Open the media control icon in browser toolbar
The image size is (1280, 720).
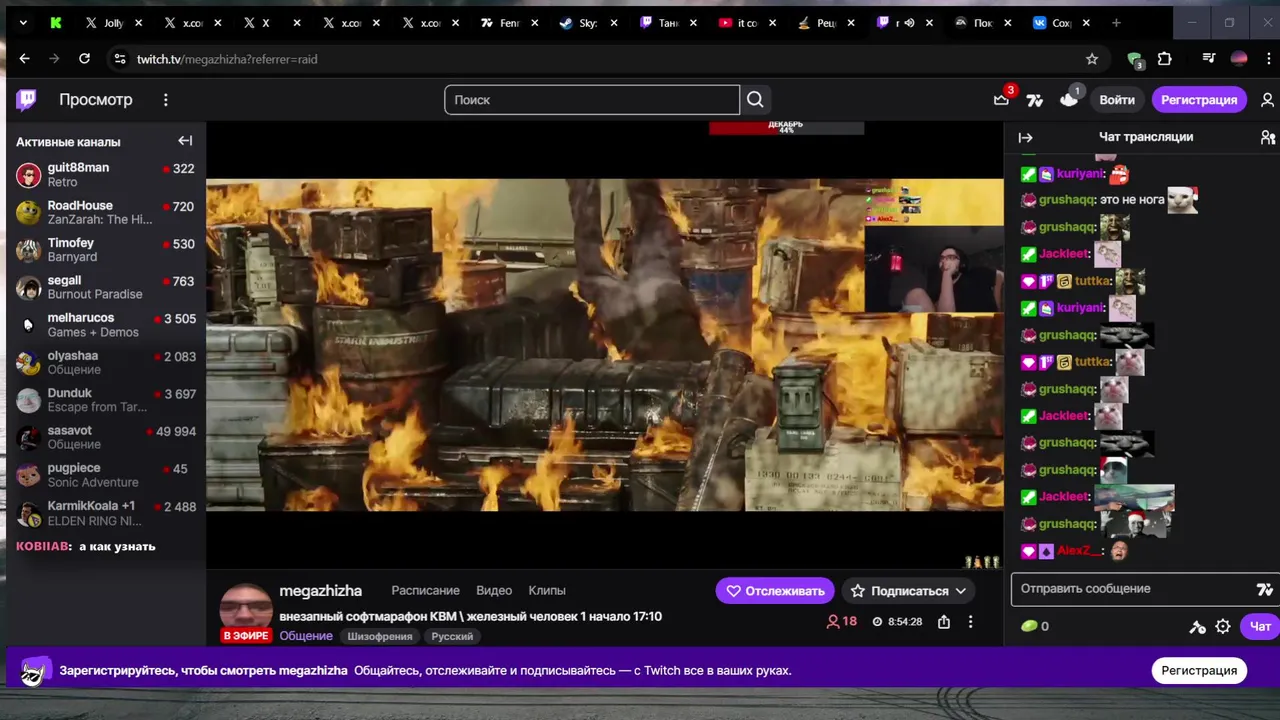point(1208,59)
